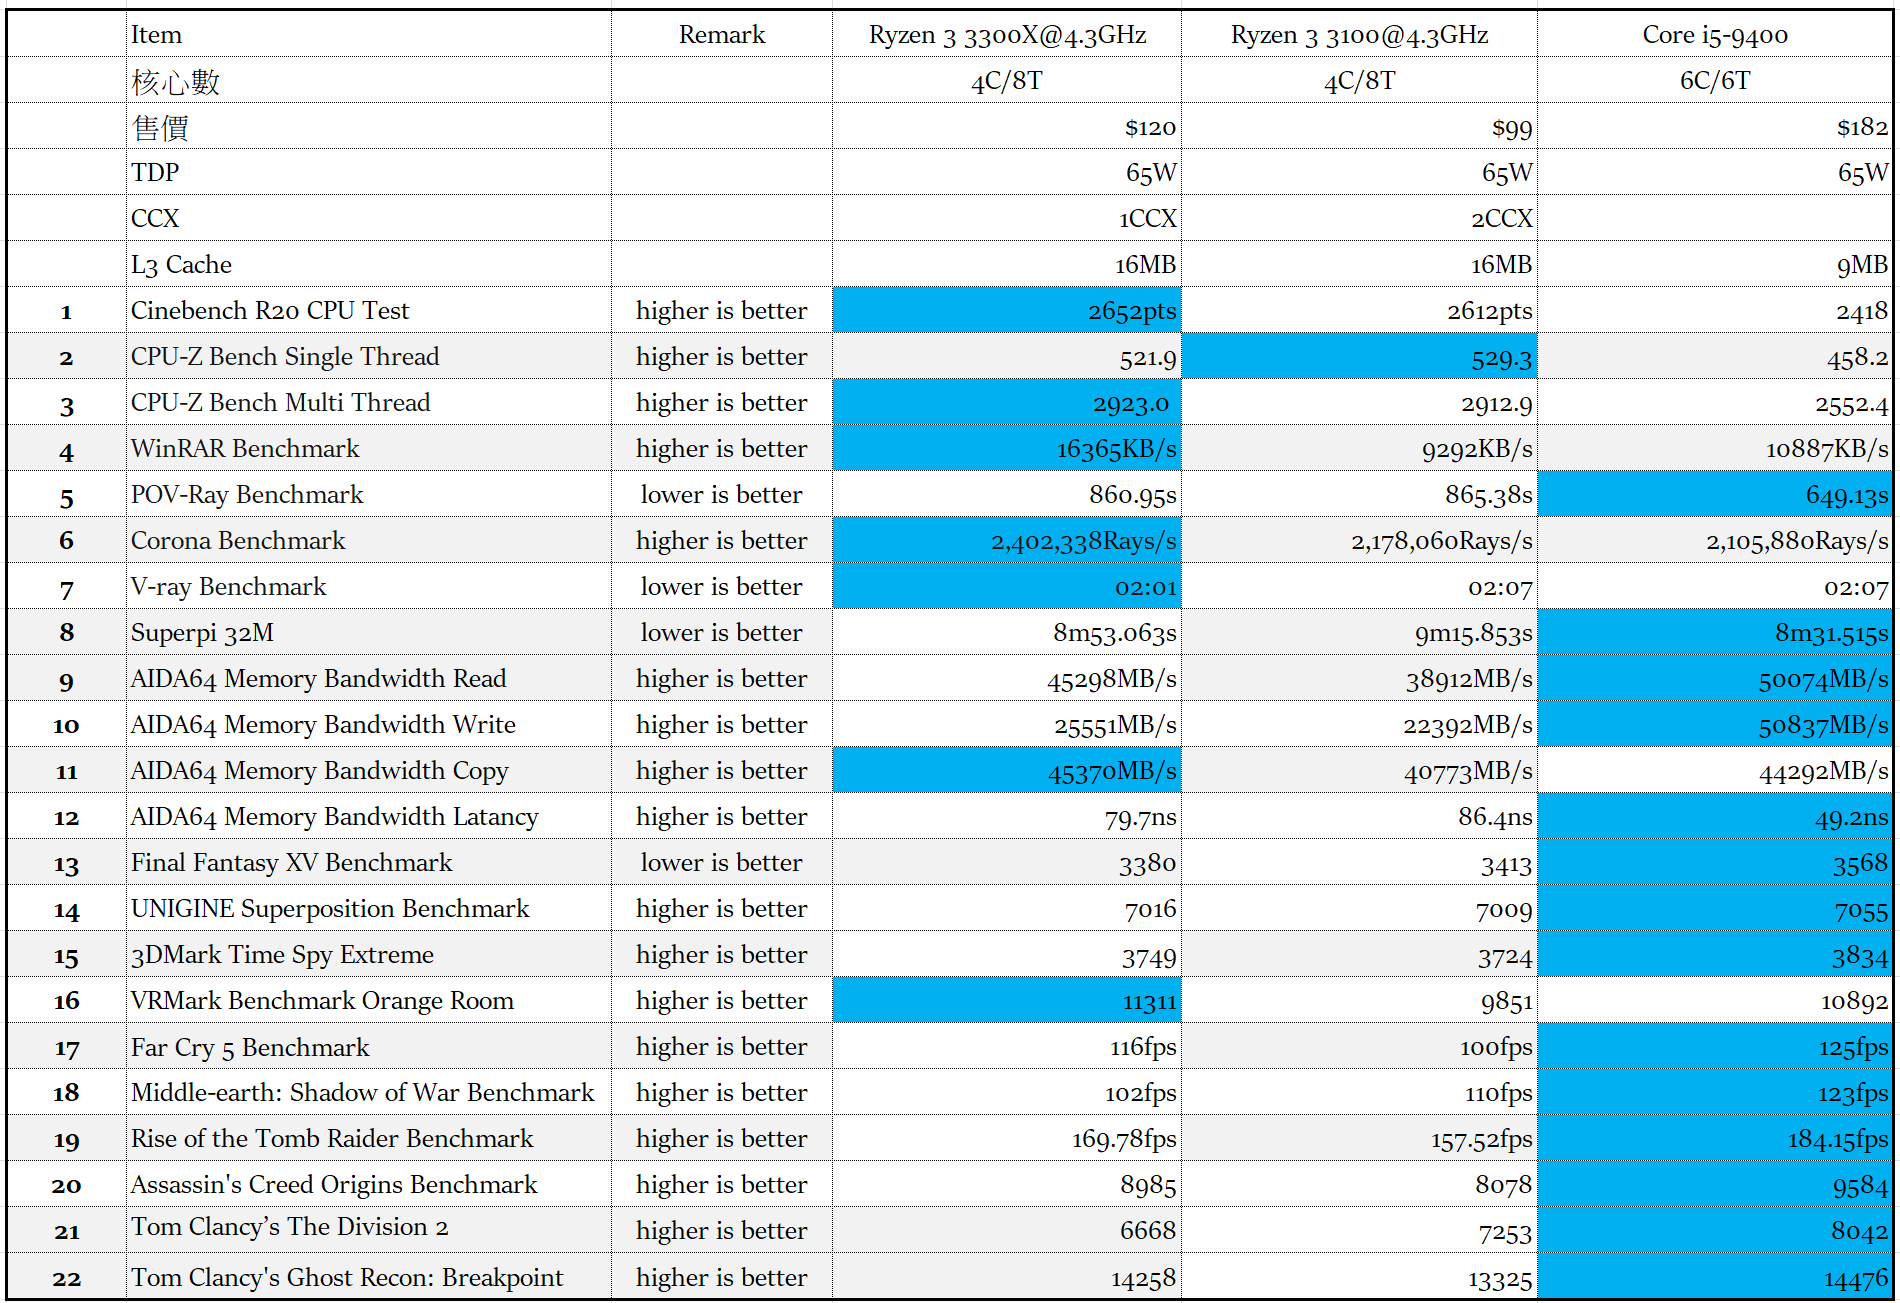Select the '50837MB/s' cell
1900x1303 pixels.
[1715, 724]
